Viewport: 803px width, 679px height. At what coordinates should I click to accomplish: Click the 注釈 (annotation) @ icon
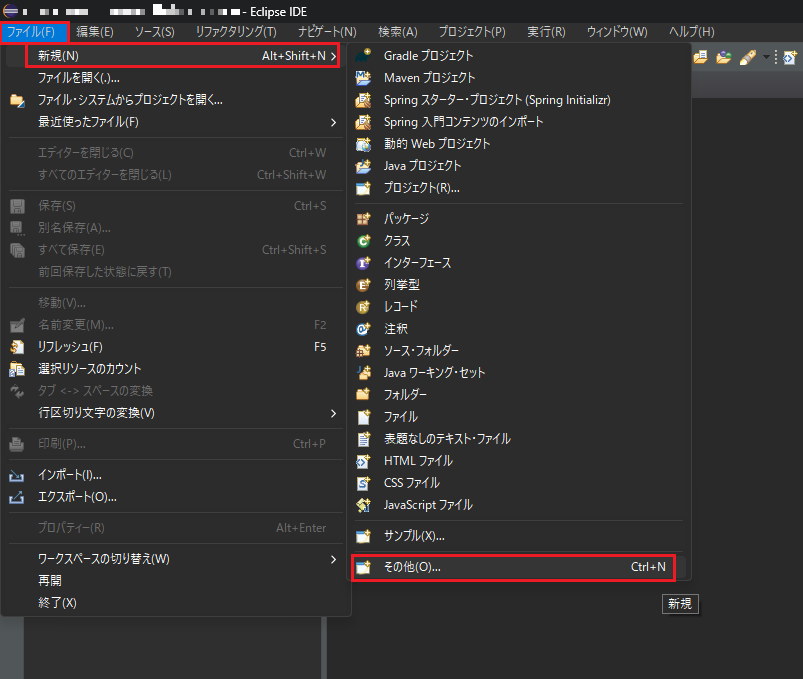click(363, 329)
